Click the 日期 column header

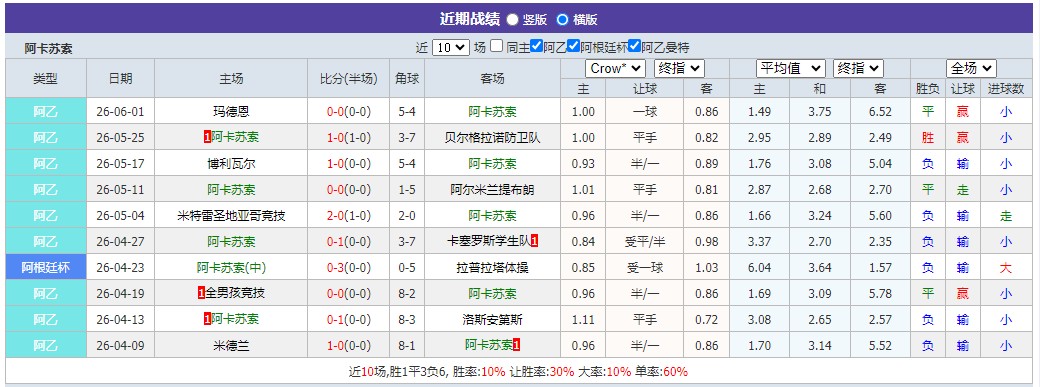(120, 78)
